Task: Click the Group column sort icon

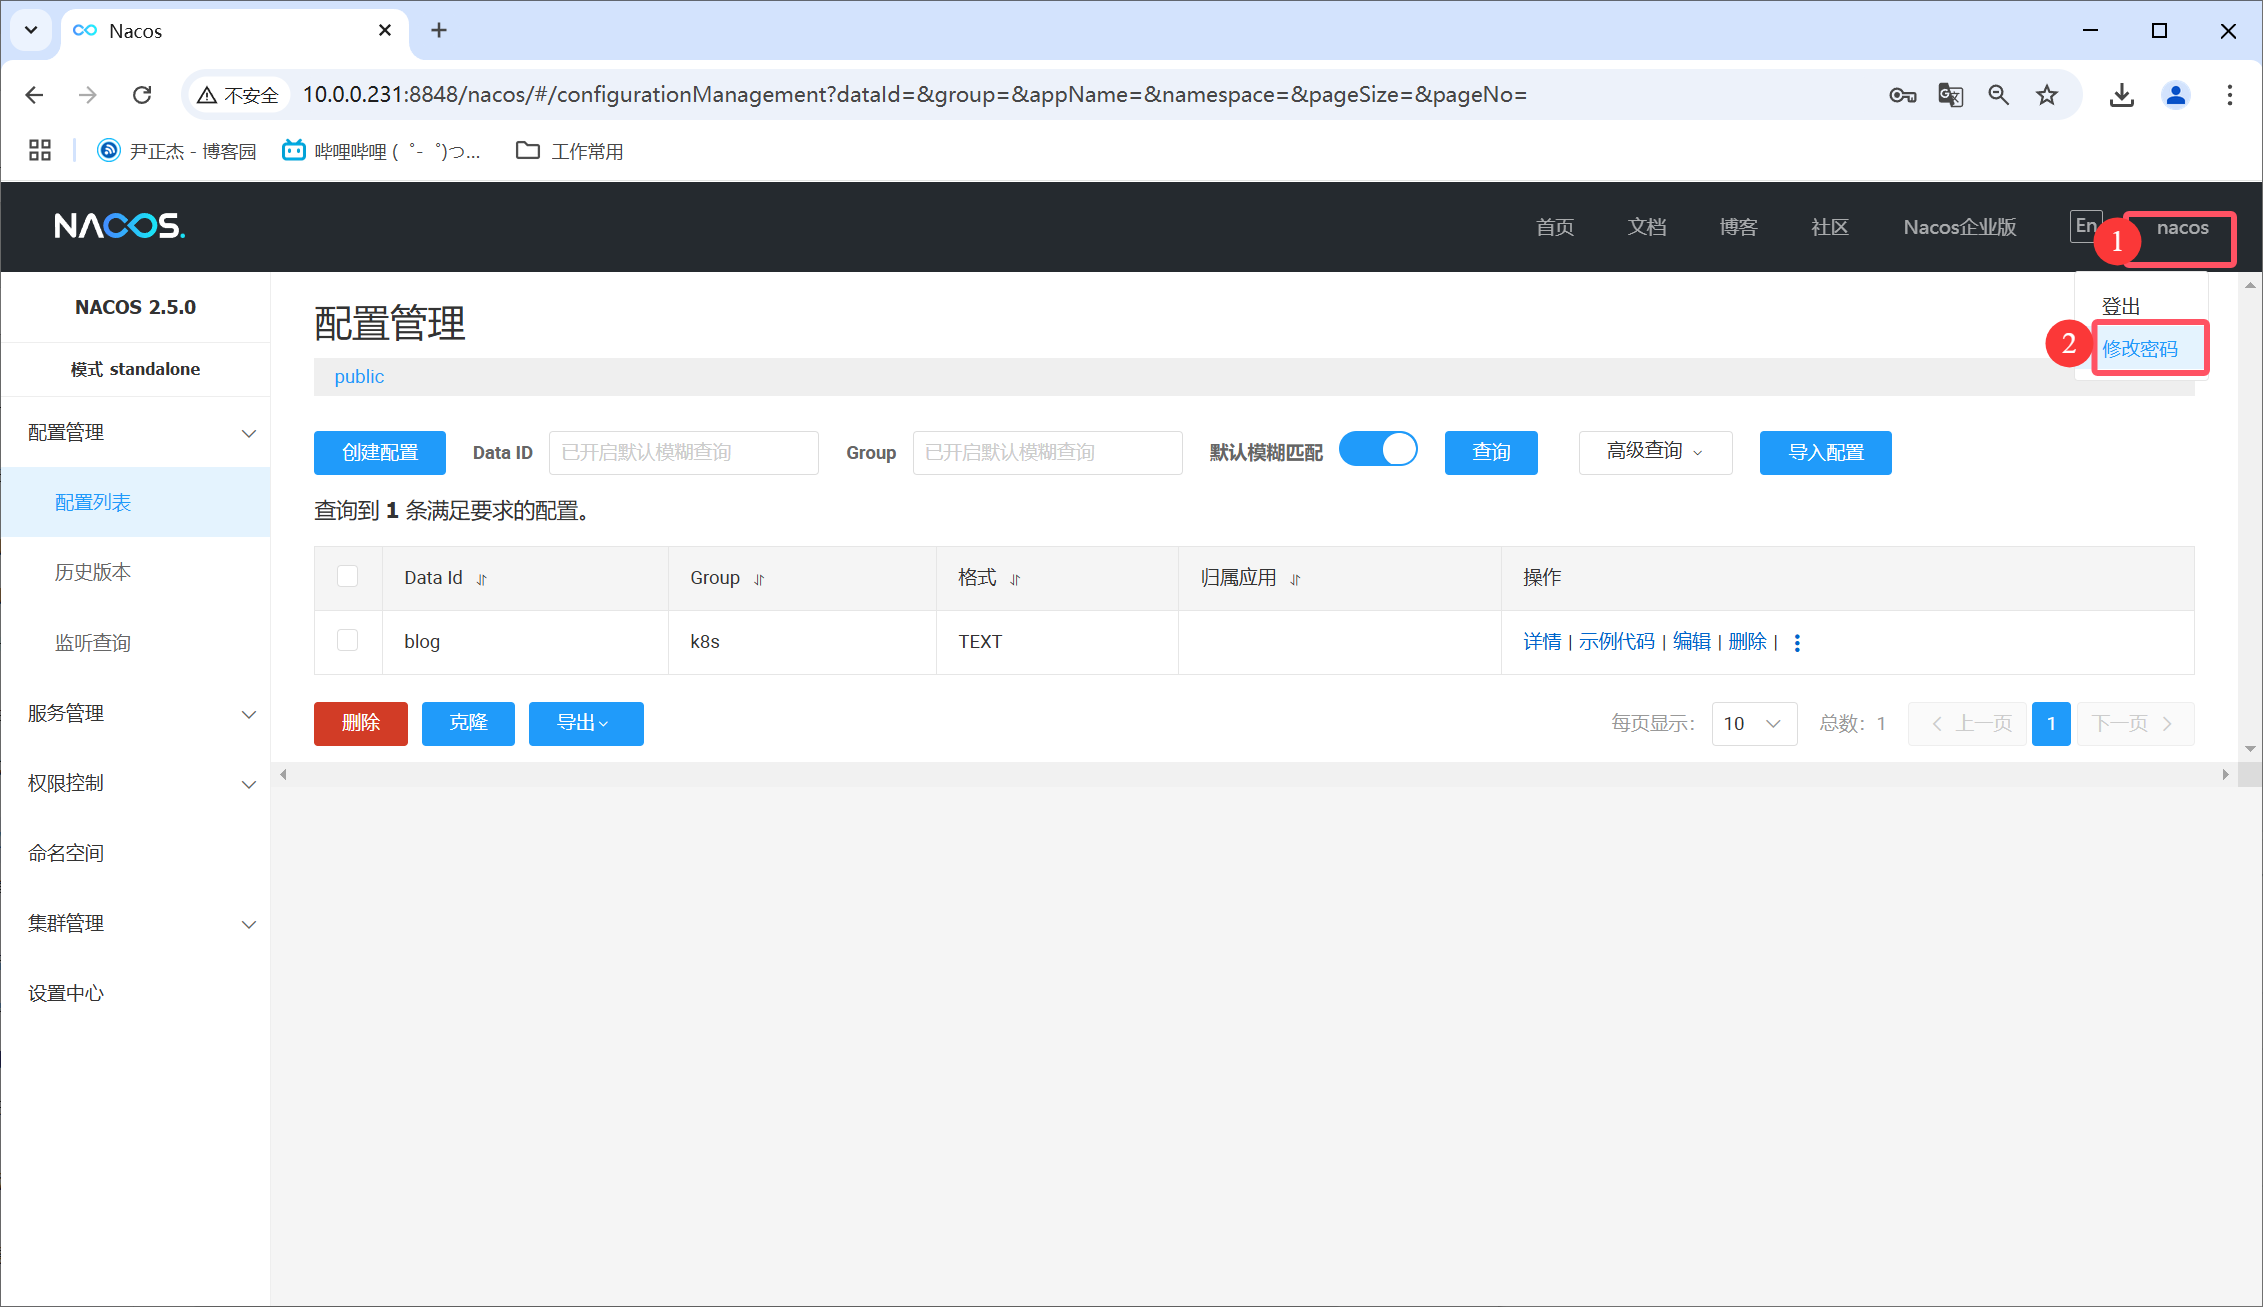Action: (759, 579)
